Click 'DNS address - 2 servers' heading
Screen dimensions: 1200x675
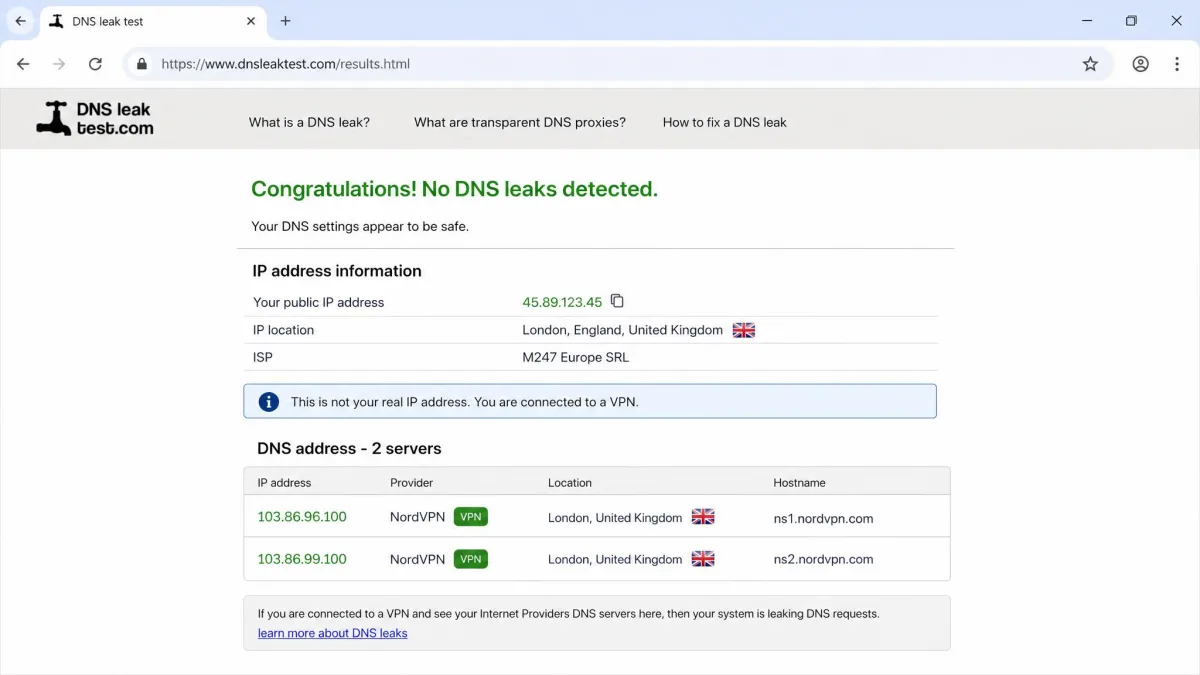coord(349,448)
